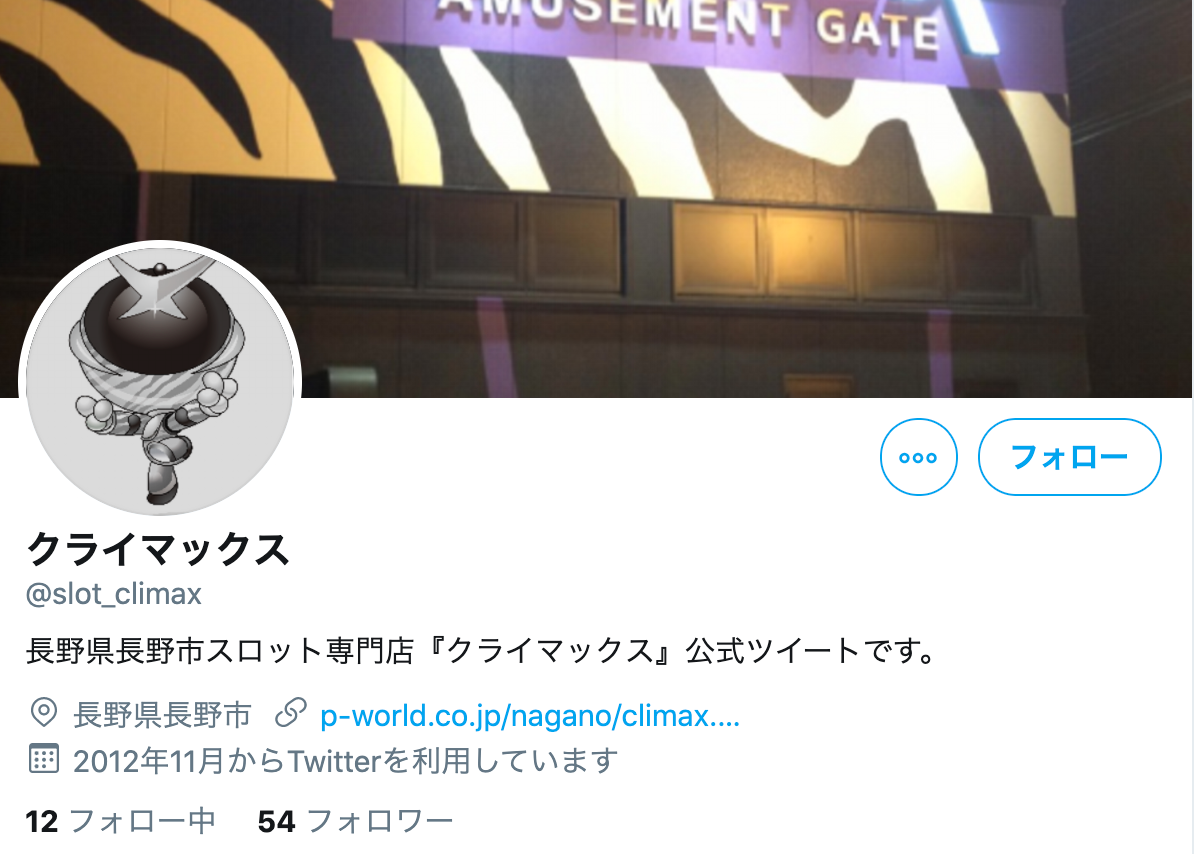
Task: Click the 長野県長野市 location text
Action: pyautogui.click(x=162, y=715)
